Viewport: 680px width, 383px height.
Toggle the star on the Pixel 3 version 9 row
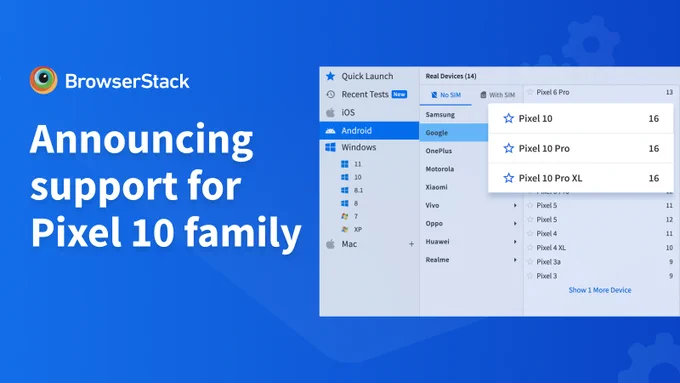[x=530, y=276]
